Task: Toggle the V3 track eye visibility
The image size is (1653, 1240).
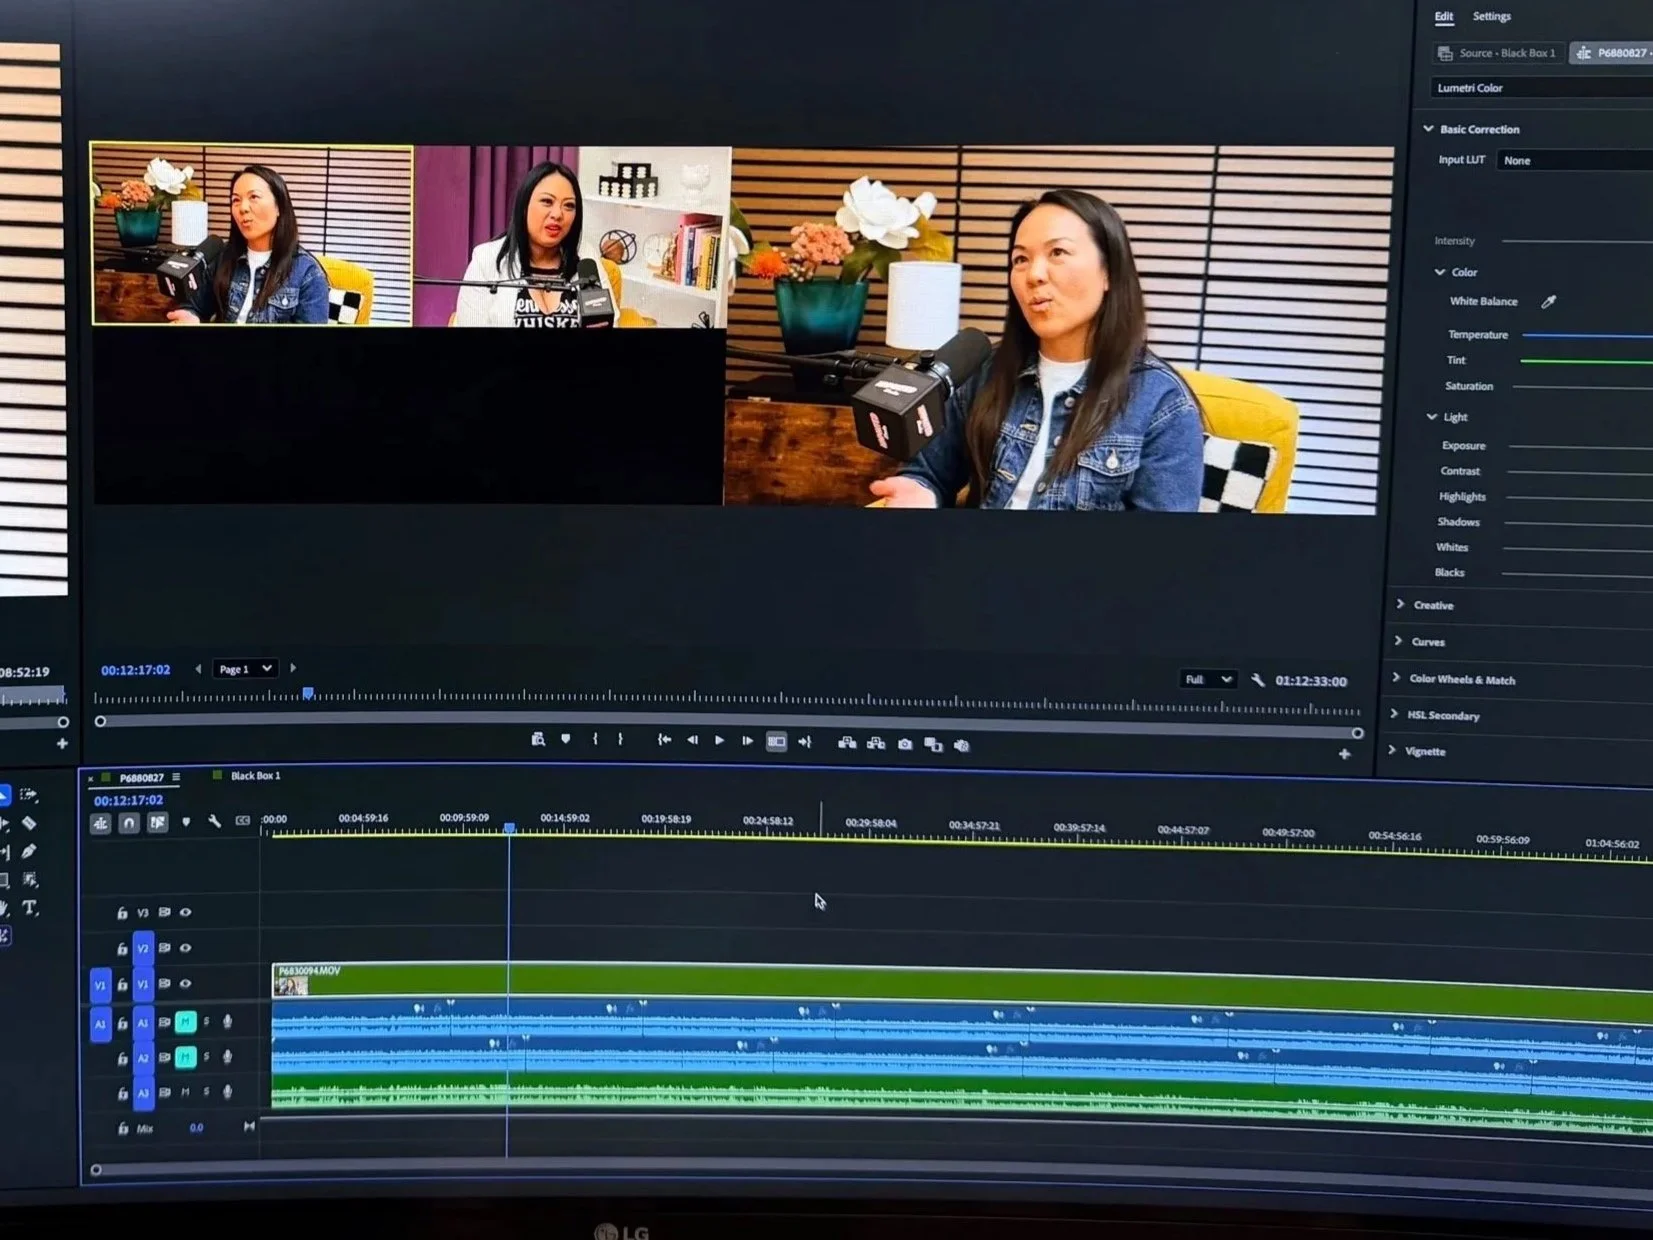Action: click(x=185, y=912)
